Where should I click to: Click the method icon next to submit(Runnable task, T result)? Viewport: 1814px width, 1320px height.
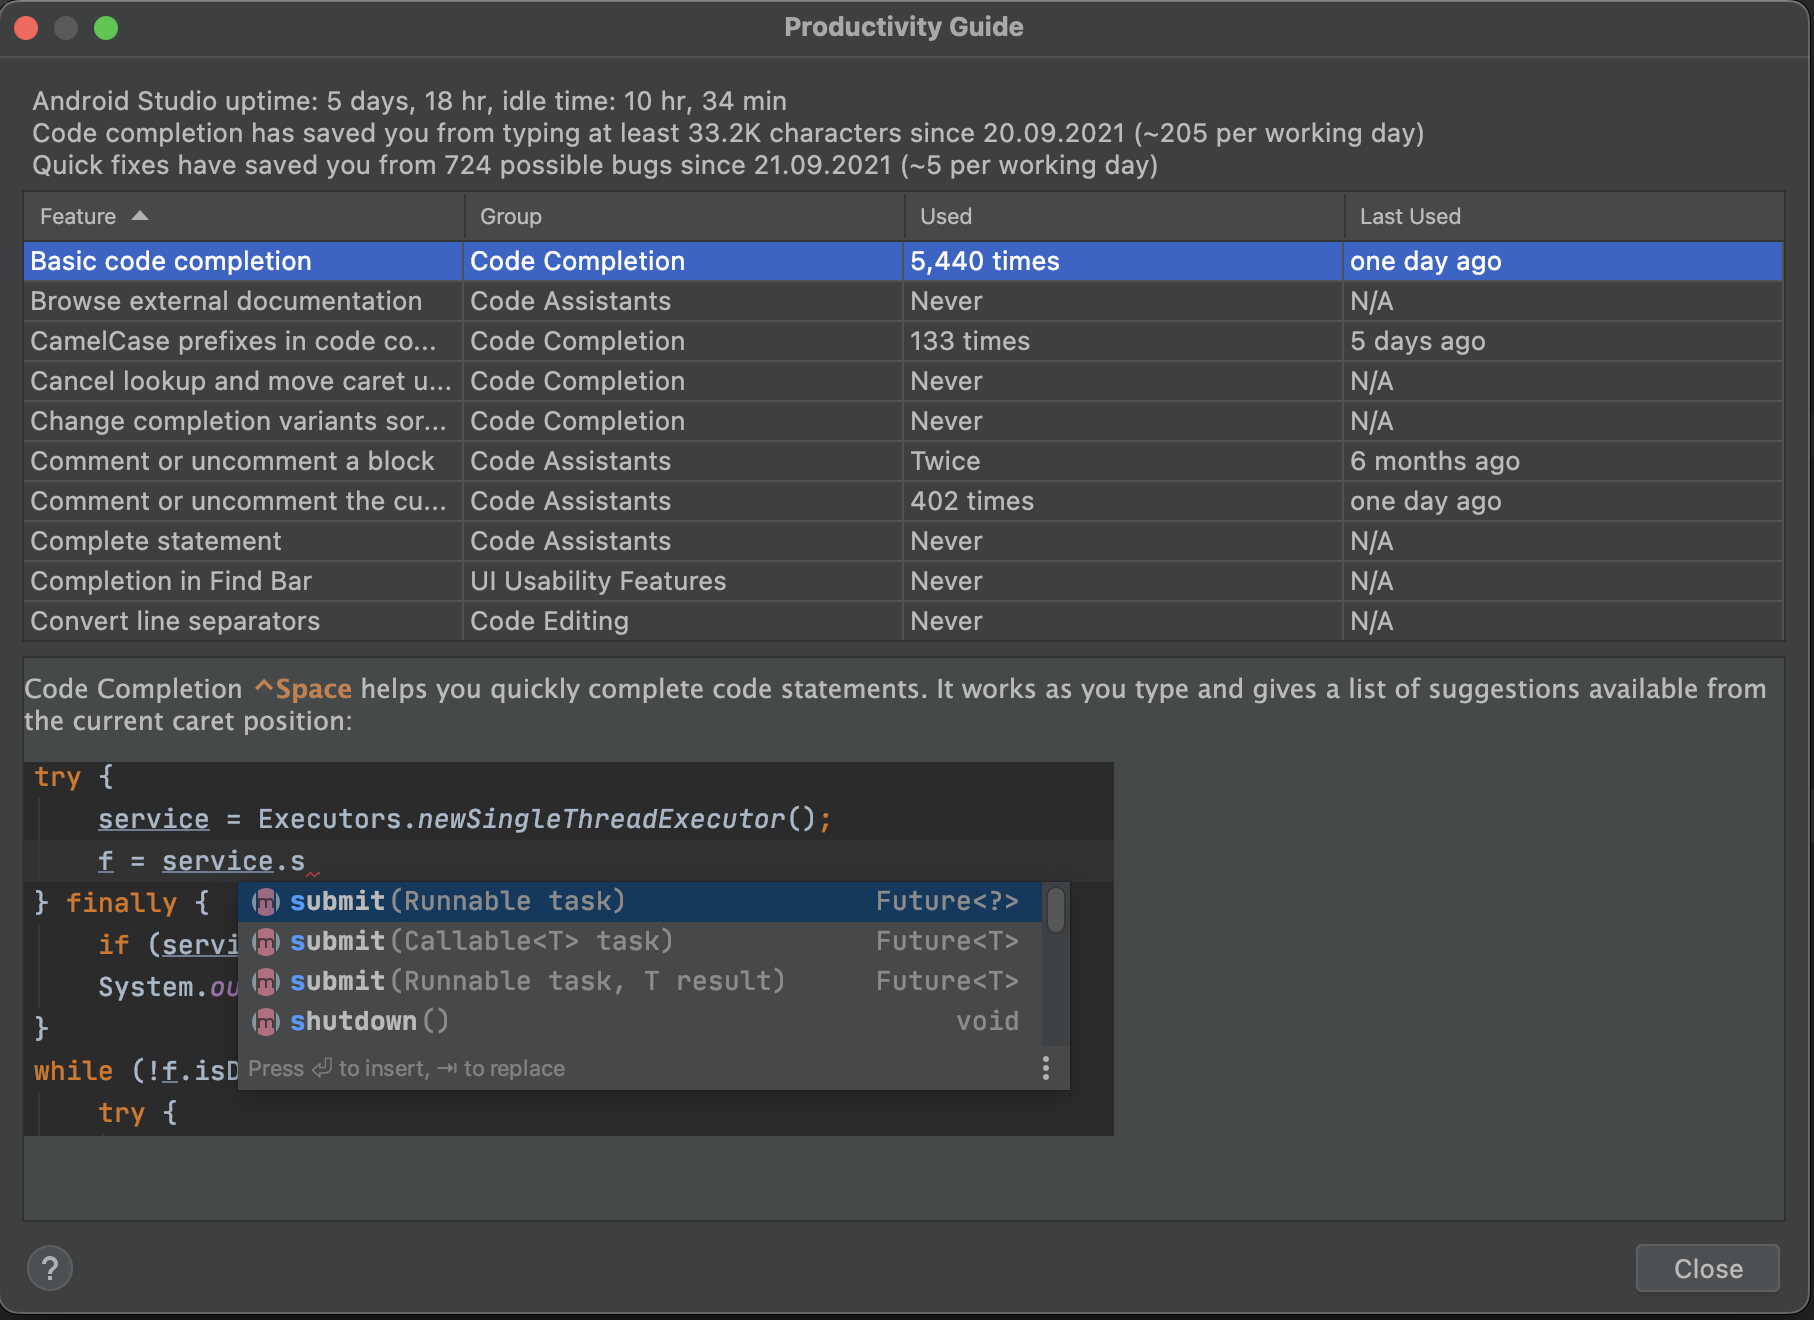point(265,981)
